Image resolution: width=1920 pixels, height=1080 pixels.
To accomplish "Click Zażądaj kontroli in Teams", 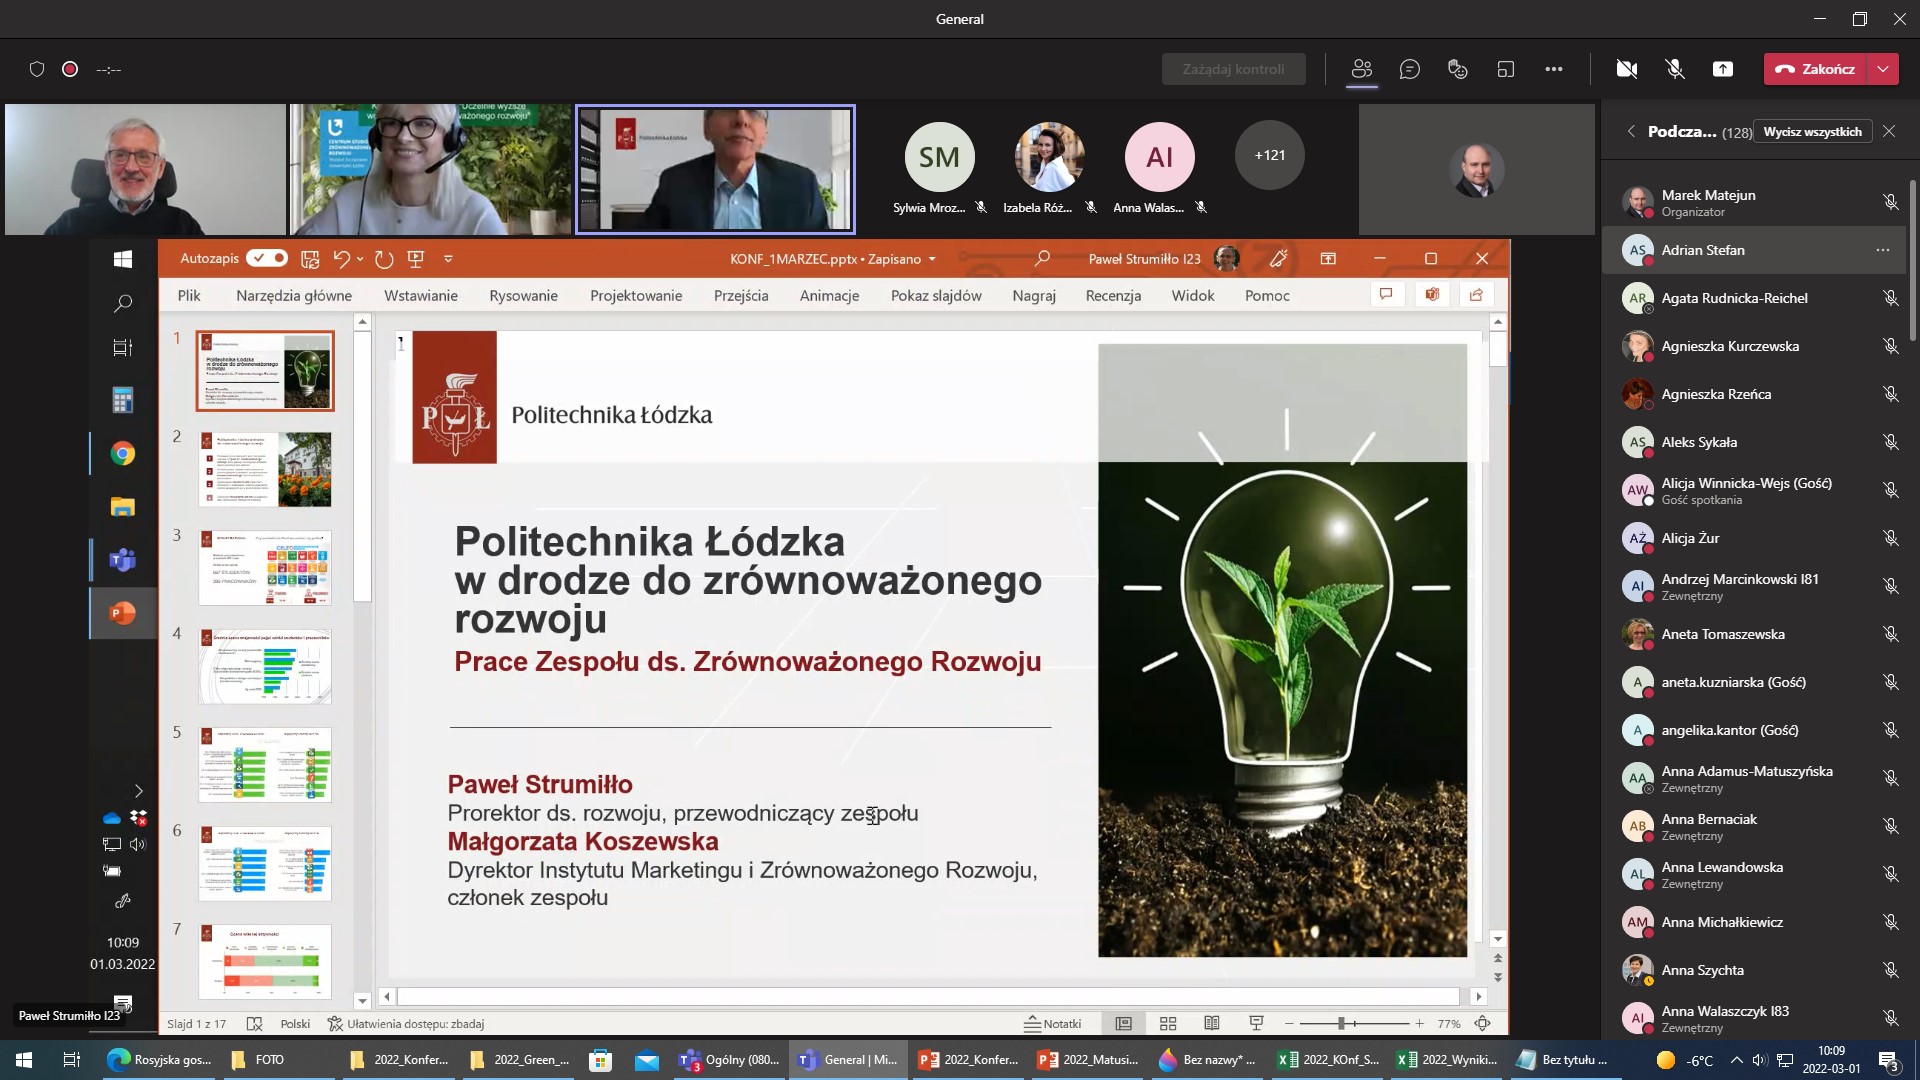I will 1234,69.
